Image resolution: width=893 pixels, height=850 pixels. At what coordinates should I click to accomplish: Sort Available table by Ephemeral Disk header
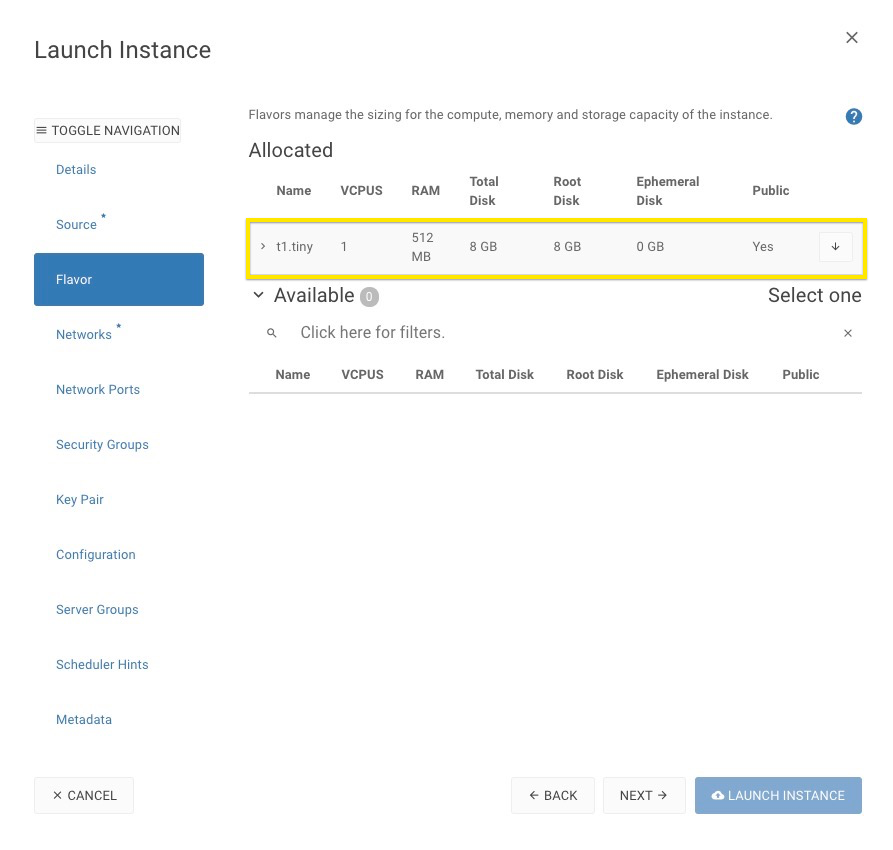(702, 375)
